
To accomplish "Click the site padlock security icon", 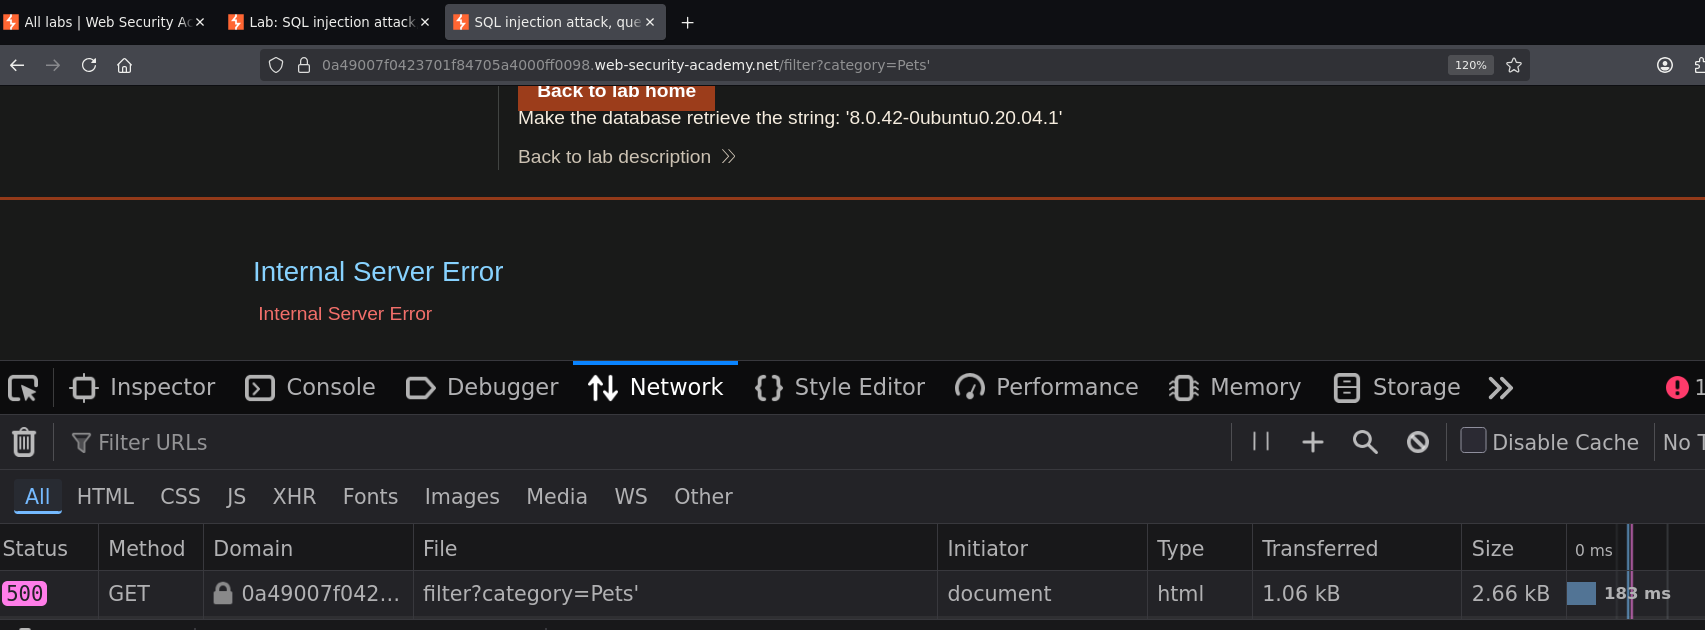I will point(304,65).
